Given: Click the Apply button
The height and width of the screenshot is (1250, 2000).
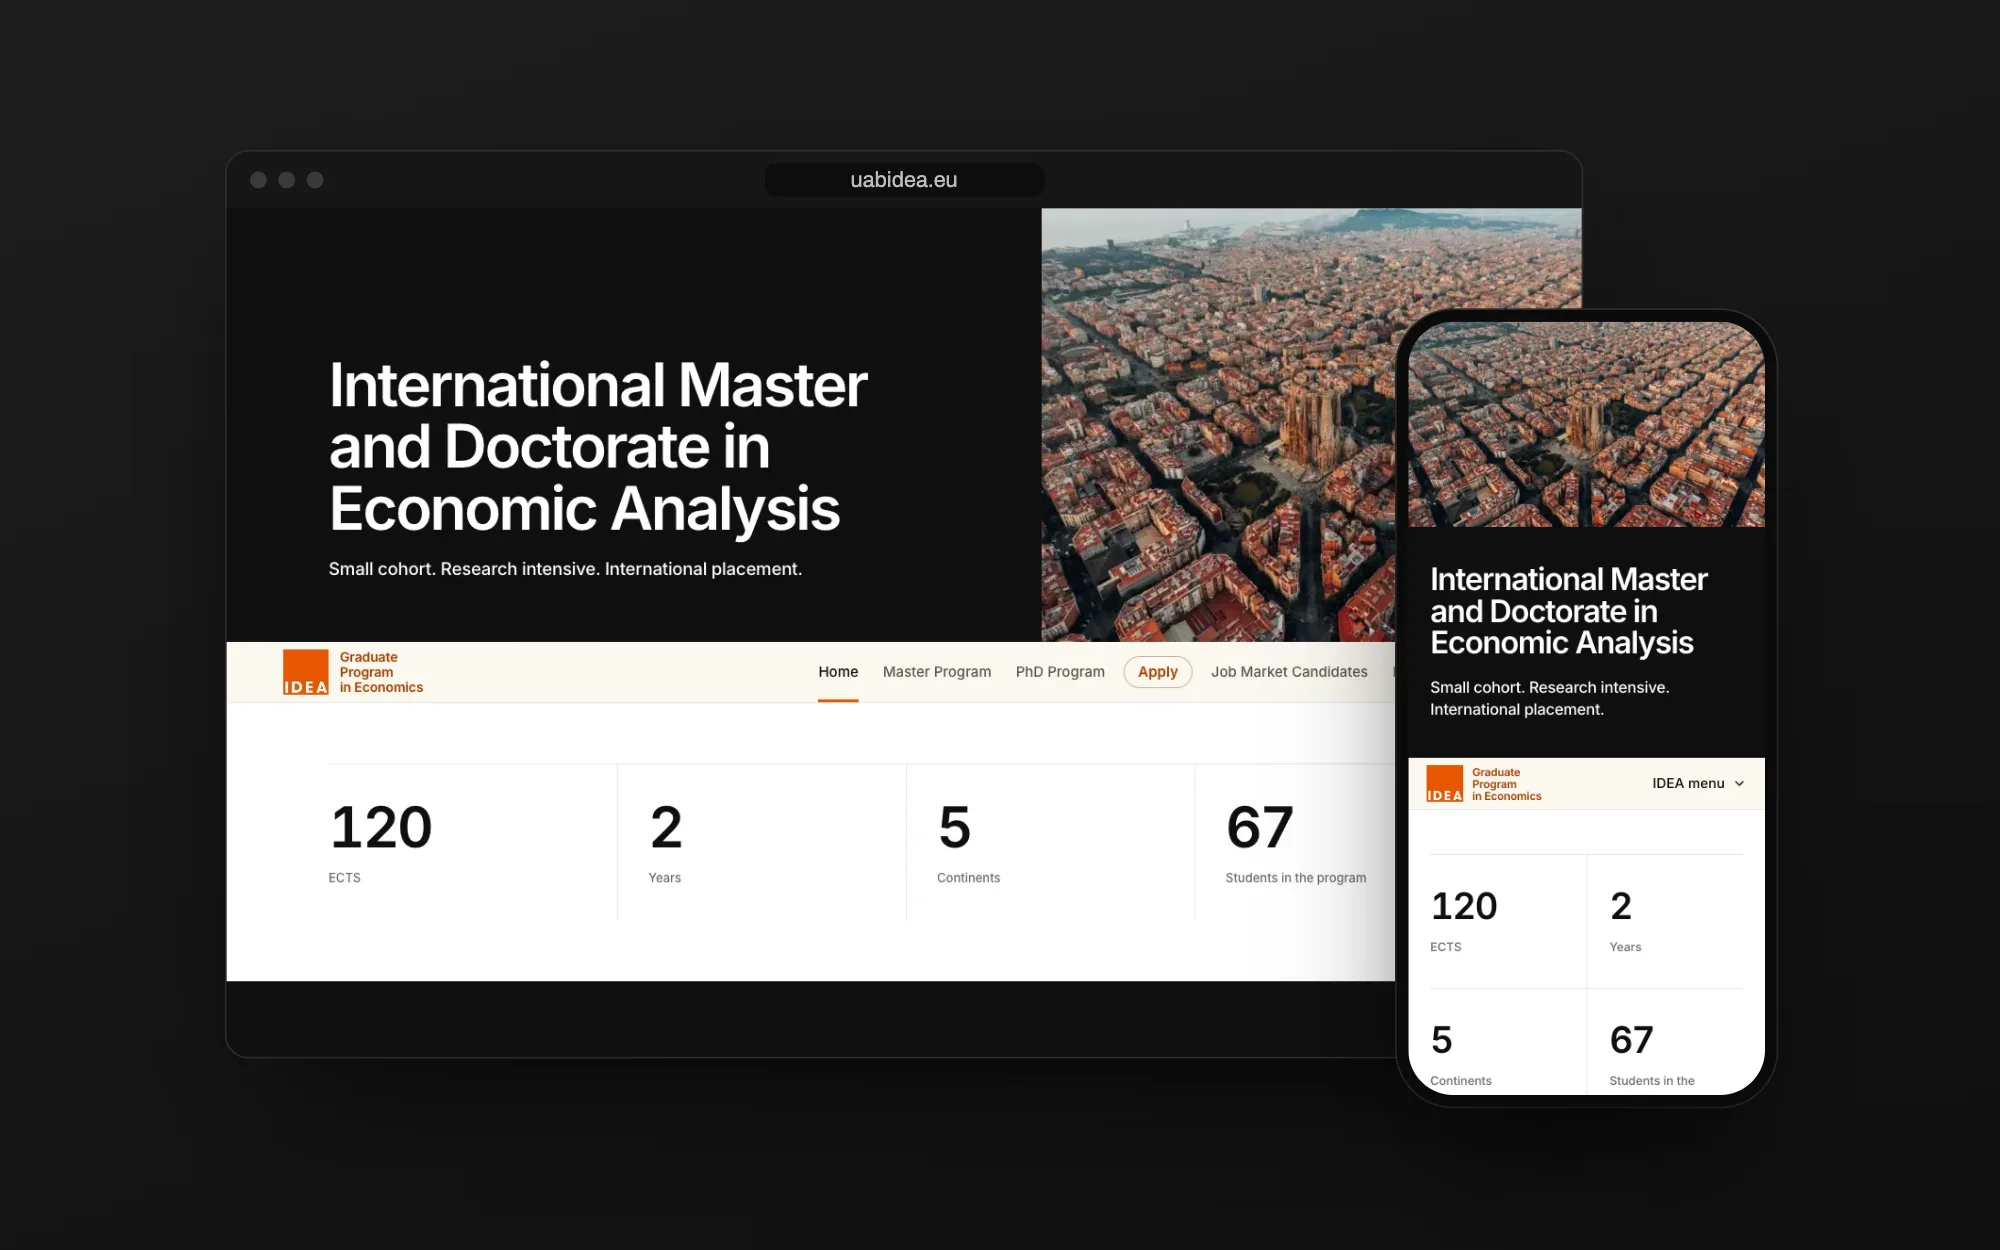Looking at the screenshot, I should click(x=1158, y=672).
